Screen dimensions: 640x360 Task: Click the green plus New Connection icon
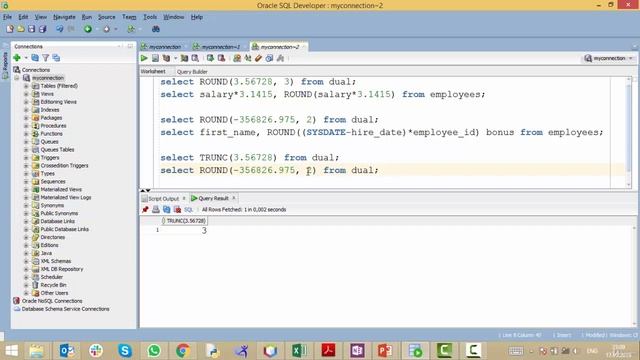[x=17, y=58]
